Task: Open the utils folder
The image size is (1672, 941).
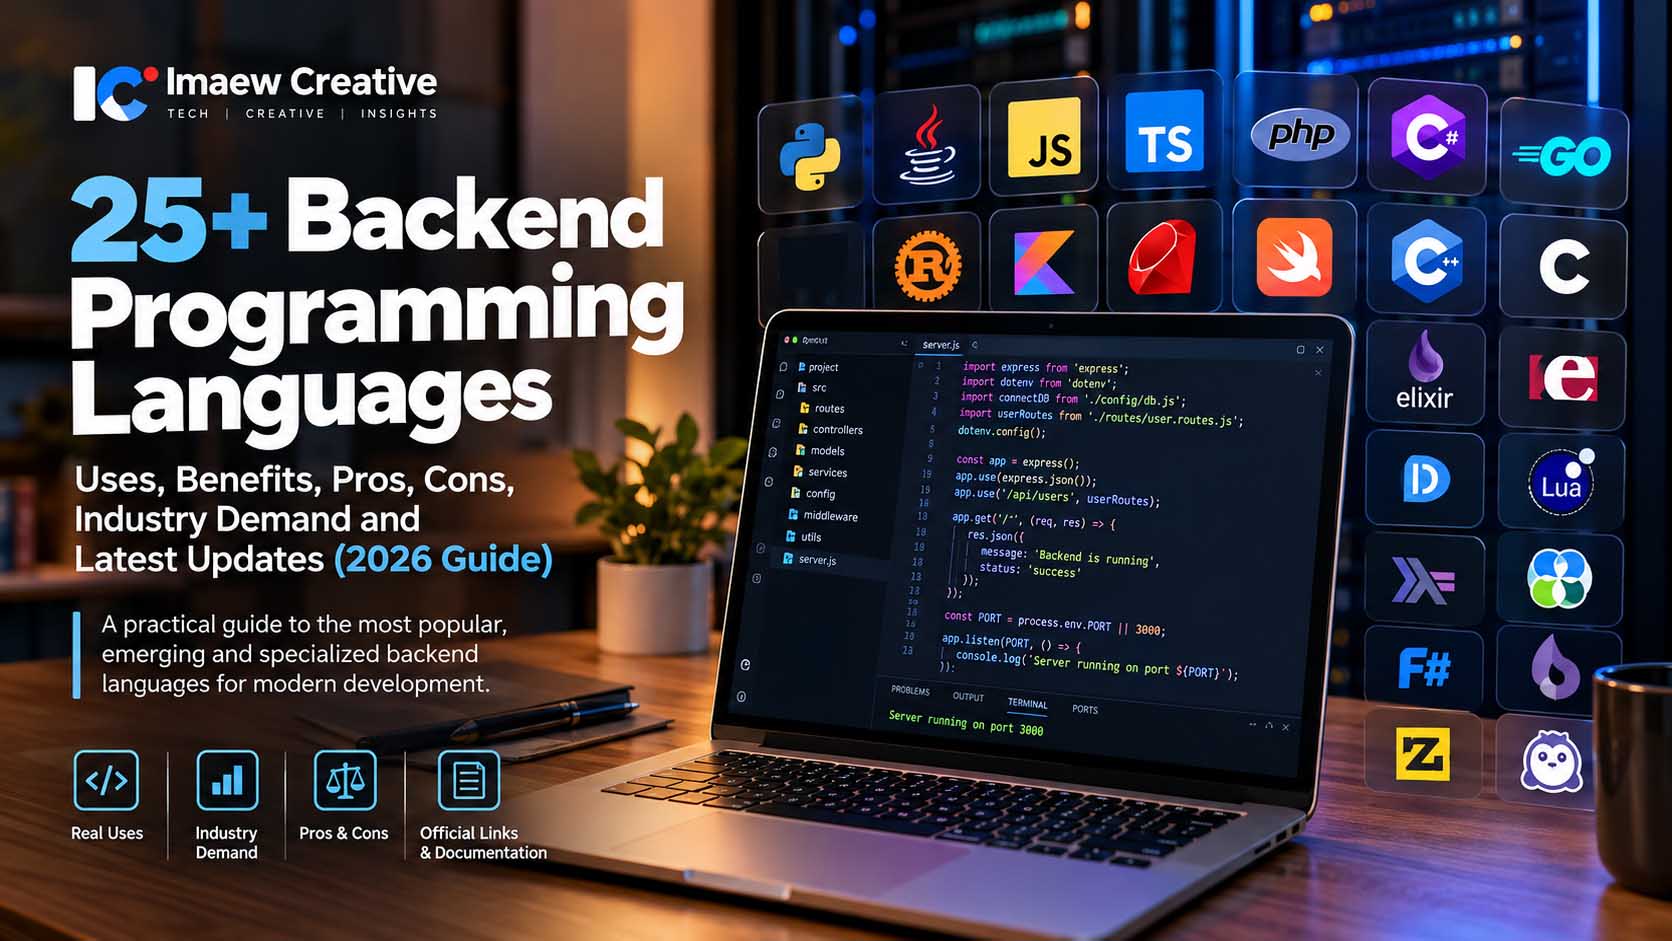Action: click(x=803, y=537)
